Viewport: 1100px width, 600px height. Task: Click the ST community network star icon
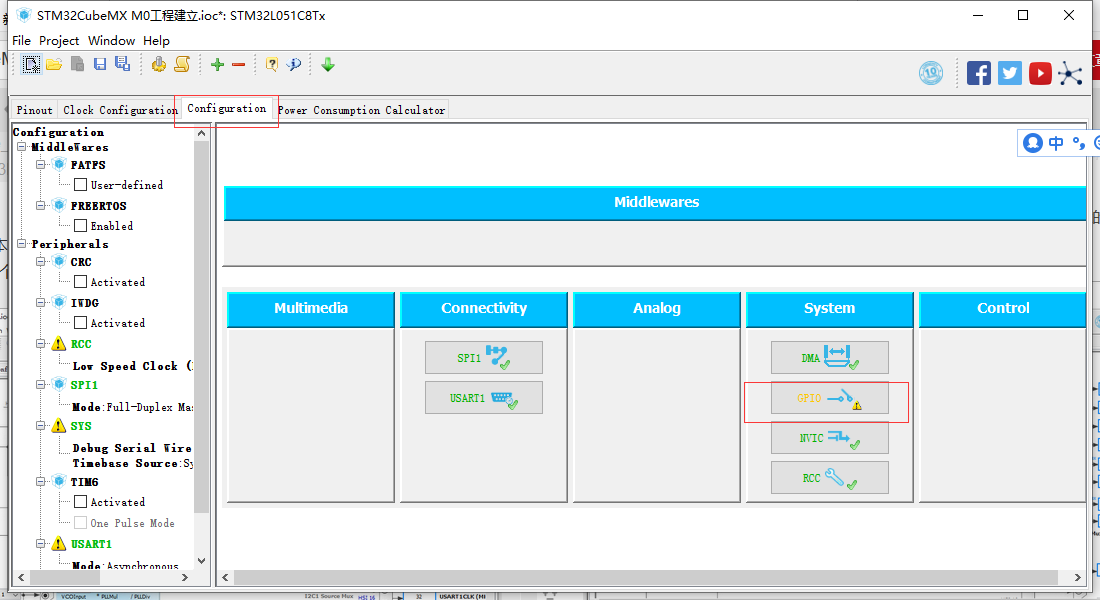pos(1071,73)
